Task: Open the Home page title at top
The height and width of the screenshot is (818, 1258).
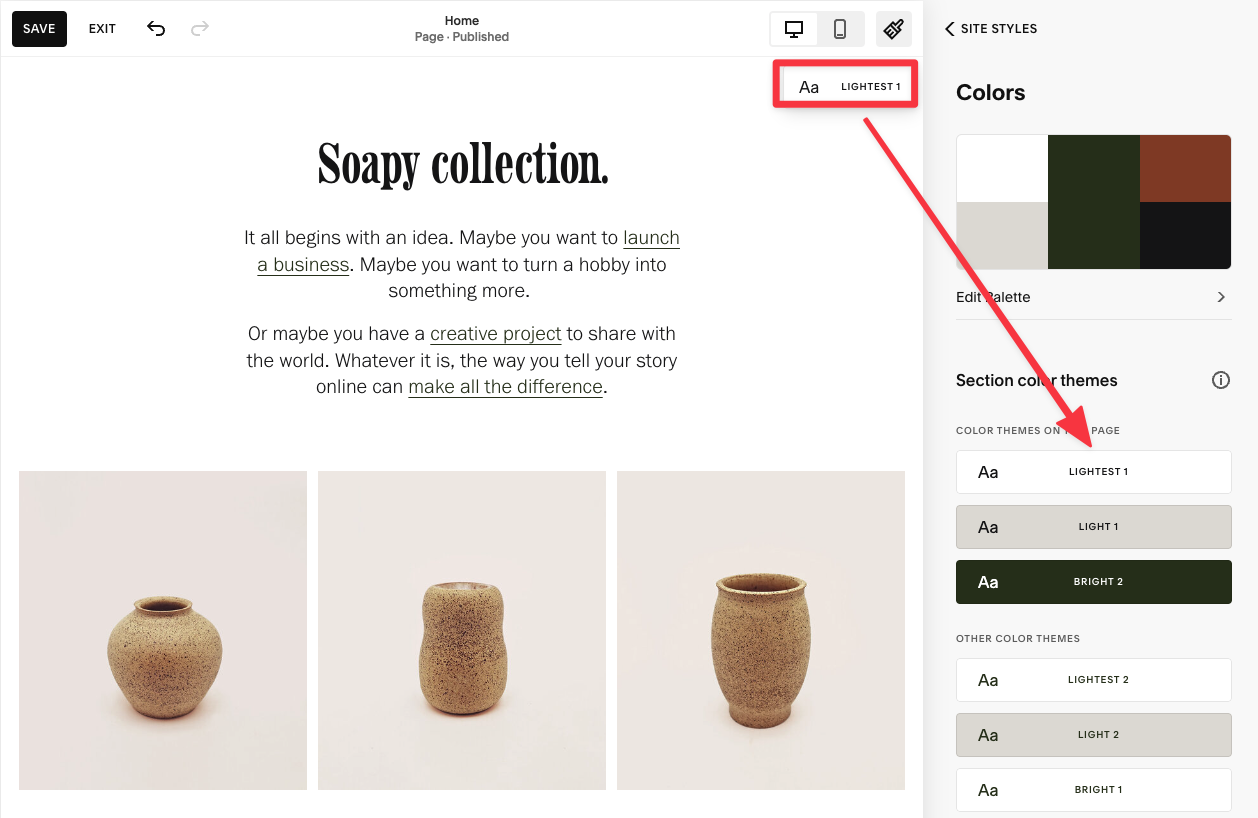Action: tap(461, 20)
